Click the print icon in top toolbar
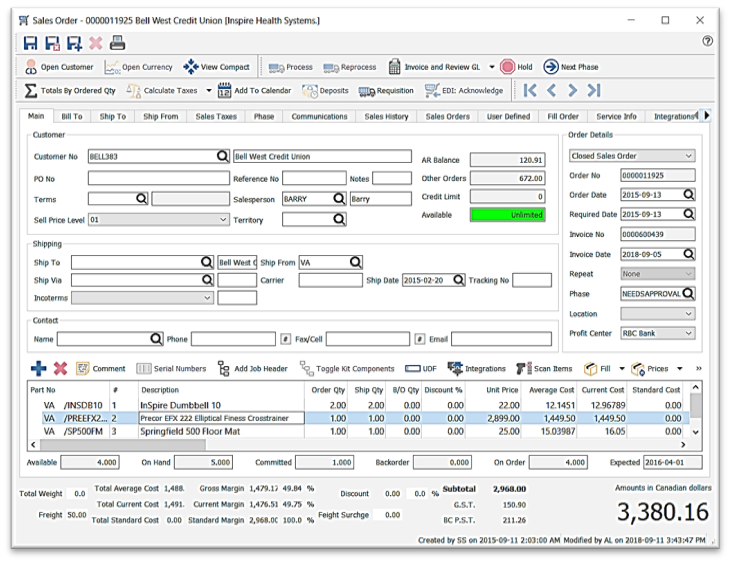This screenshot has width=731, height=563. point(117,42)
